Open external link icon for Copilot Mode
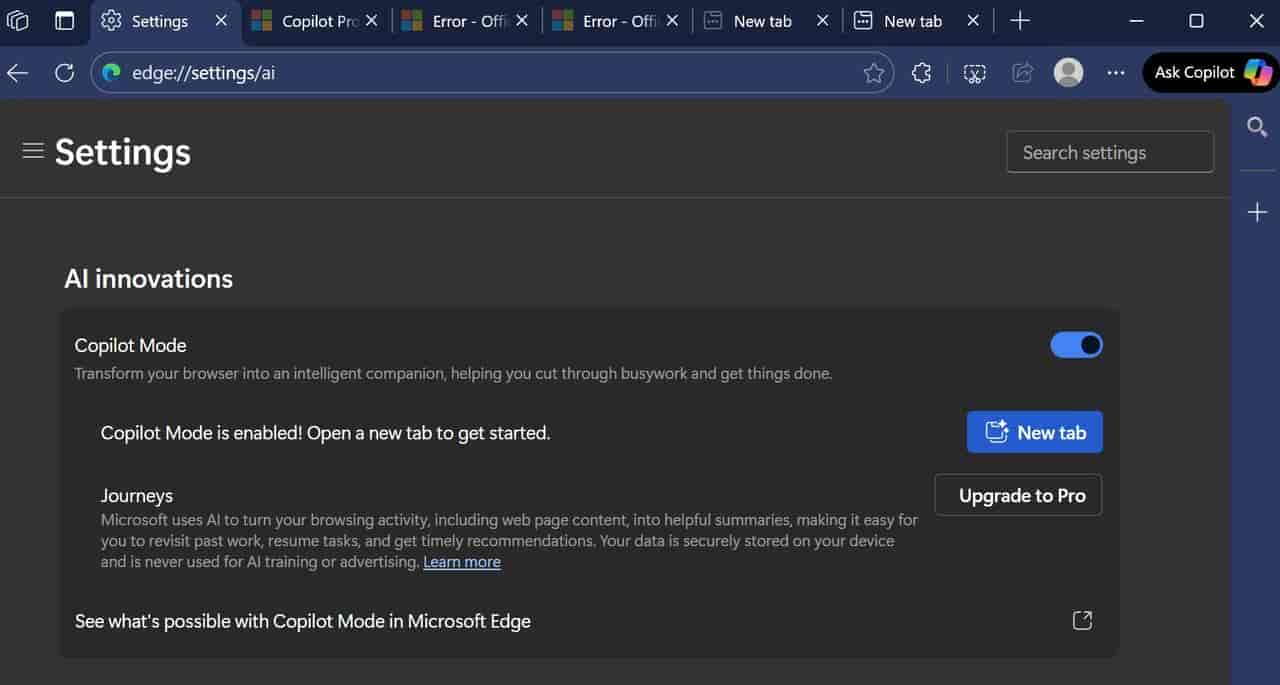This screenshot has height=685, width=1280. [x=1082, y=621]
